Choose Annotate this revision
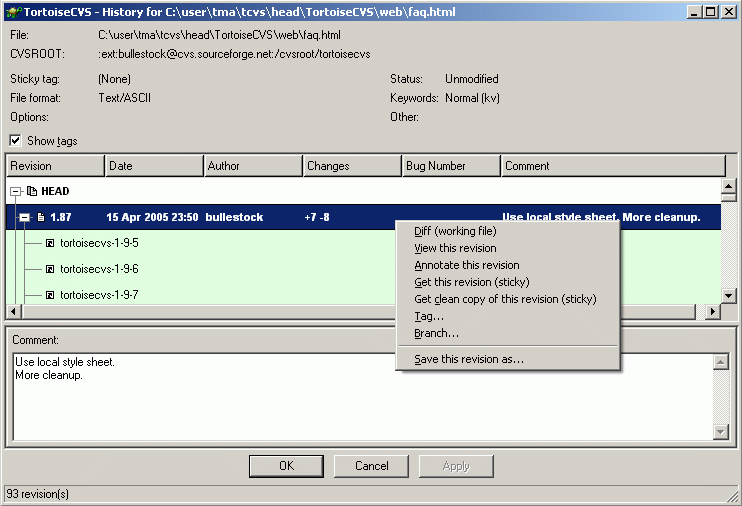Screen dimensions: 742x506 coord(507,265)
